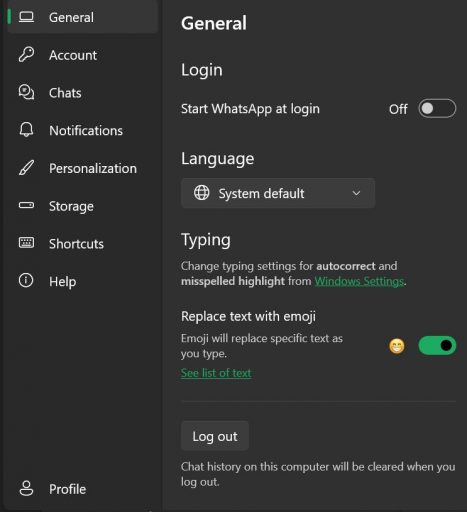View the Shortcuts section
This screenshot has height=512, width=467.
point(82,243)
